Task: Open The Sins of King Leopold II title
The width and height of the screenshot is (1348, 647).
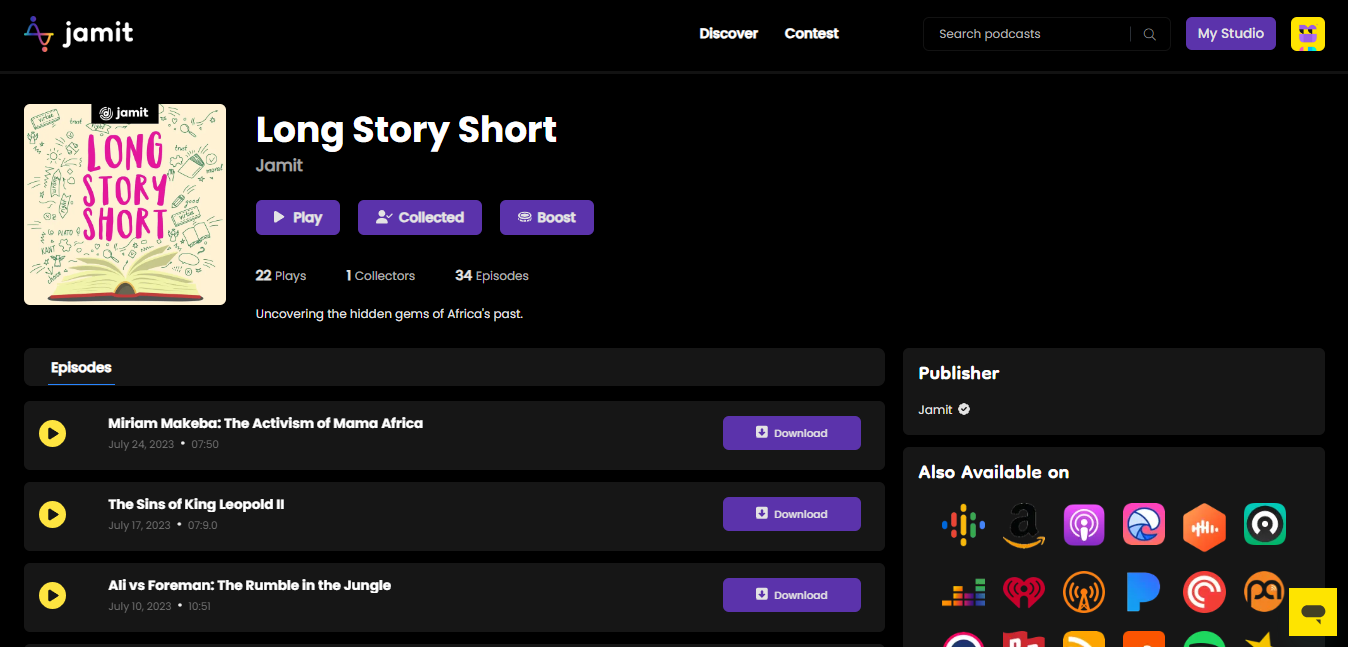Action: pyautogui.click(x=196, y=504)
